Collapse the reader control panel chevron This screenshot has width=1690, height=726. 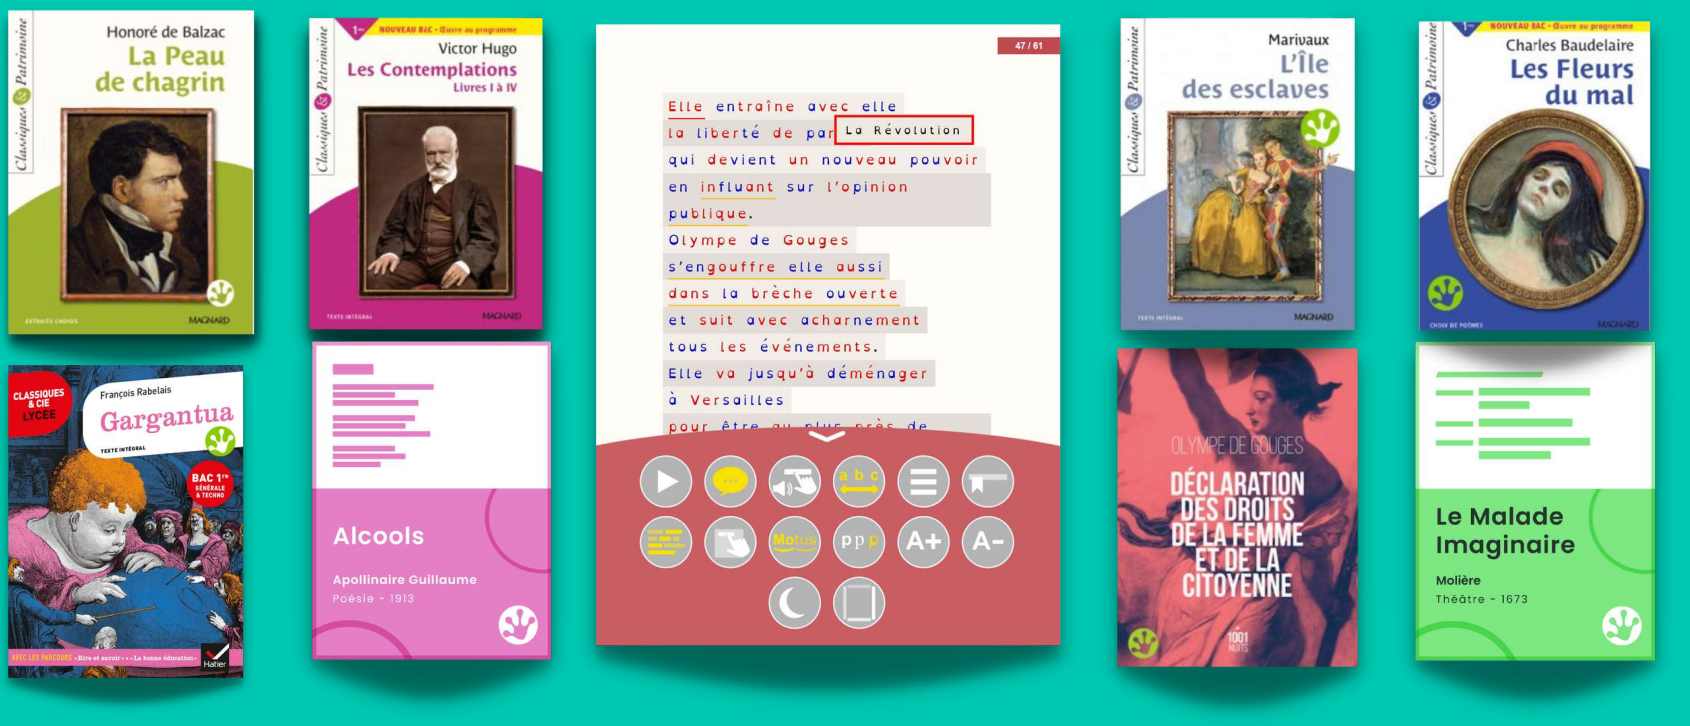[x=827, y=436]
